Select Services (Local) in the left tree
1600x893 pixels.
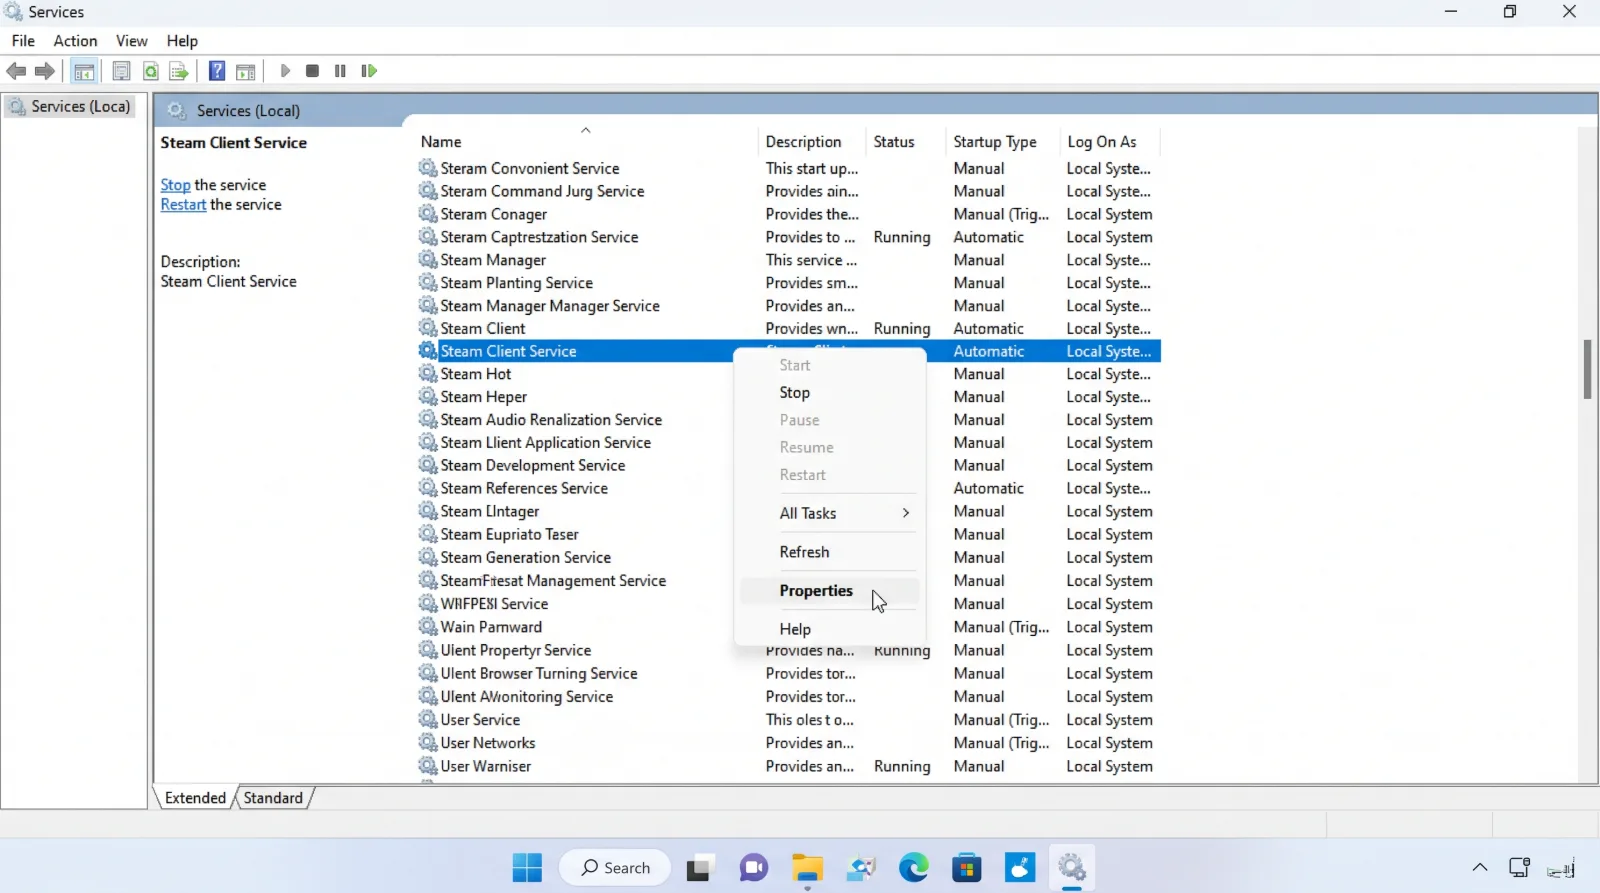click(x=70, y=106)
